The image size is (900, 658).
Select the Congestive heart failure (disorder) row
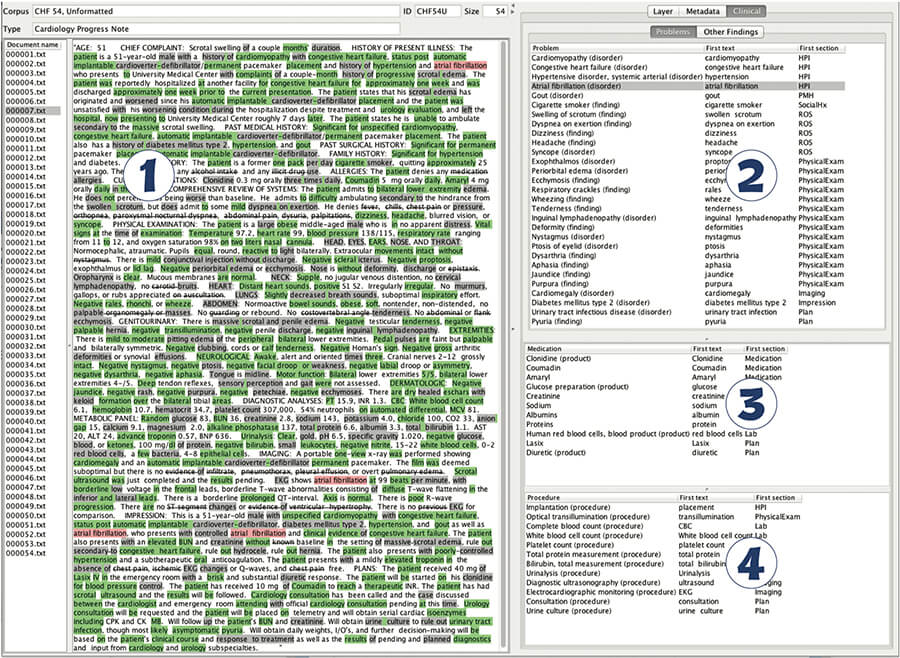tap(688, 67)
